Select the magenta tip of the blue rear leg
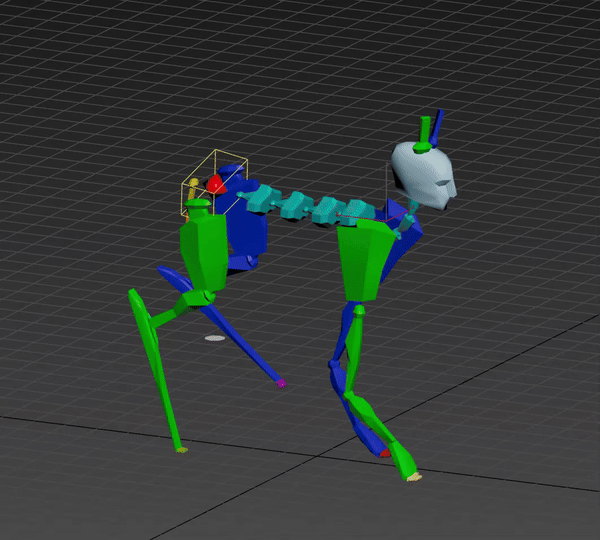The image size is (600, 540). click(281, 383)
